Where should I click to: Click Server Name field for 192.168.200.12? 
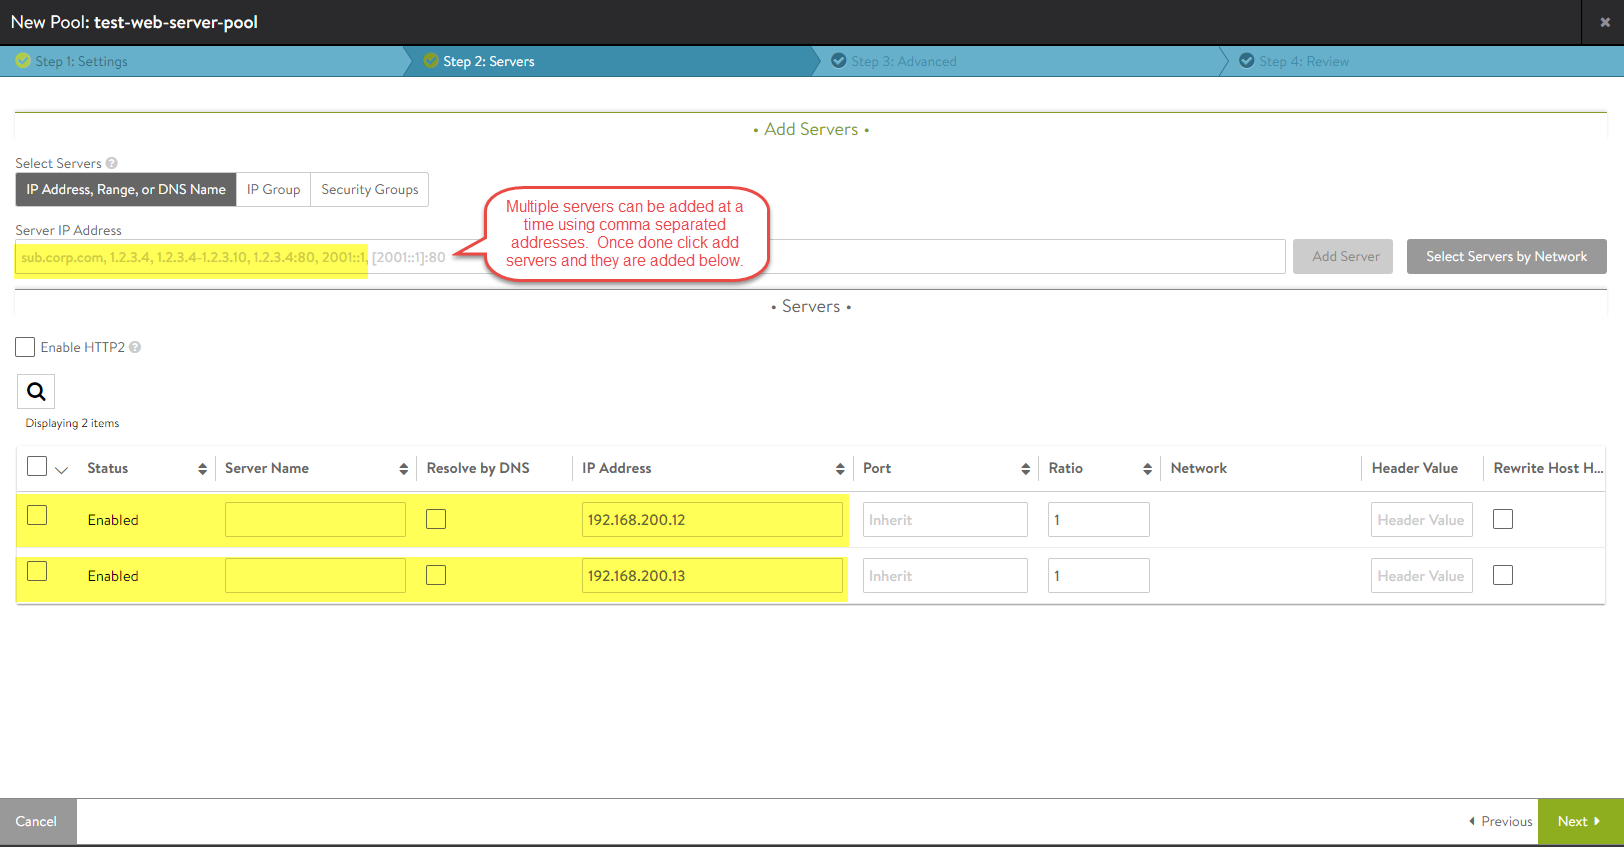[315, 519]
